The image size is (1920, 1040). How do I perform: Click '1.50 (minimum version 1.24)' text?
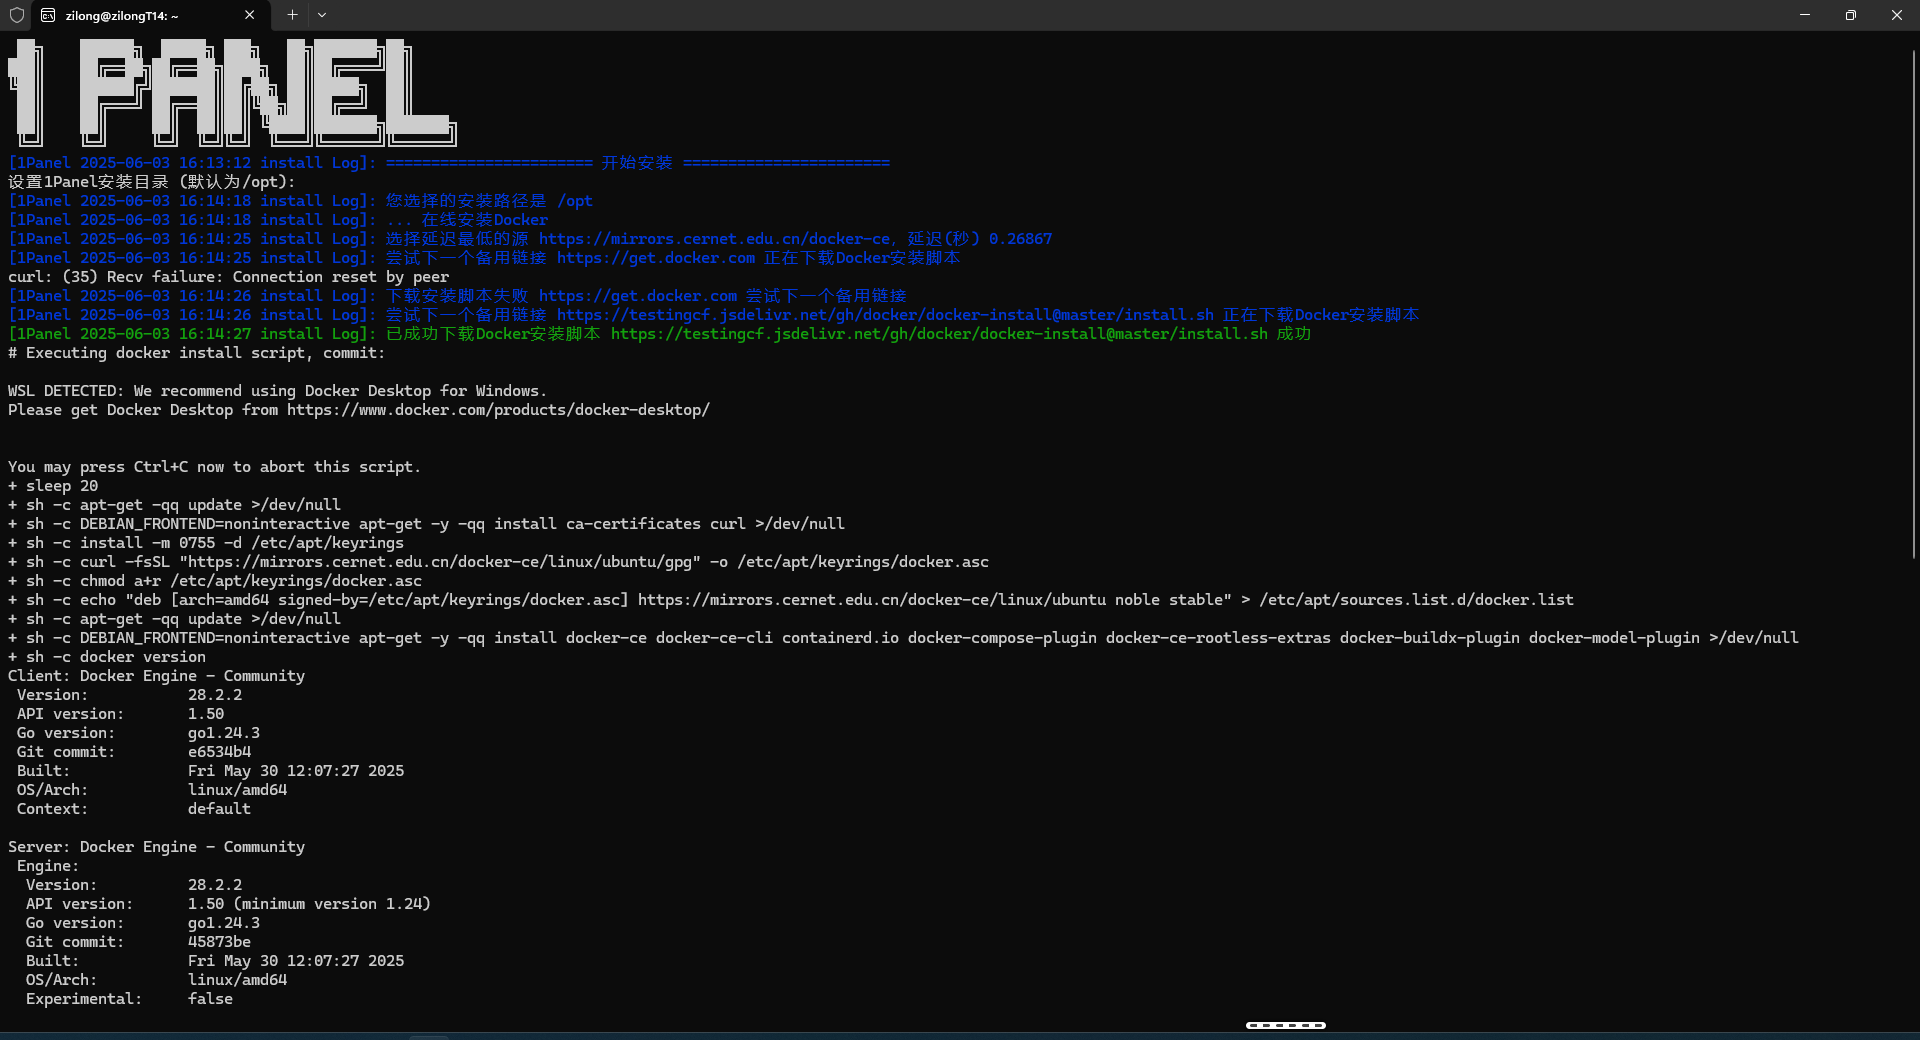click(309, 904)
